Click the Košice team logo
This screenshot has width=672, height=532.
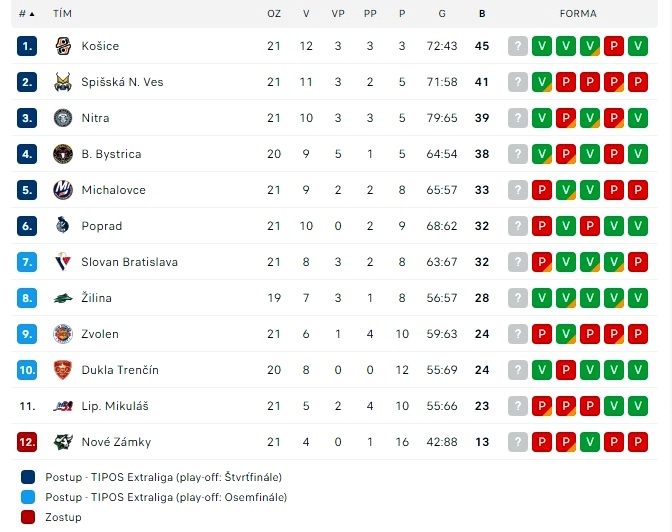(63, 46)
